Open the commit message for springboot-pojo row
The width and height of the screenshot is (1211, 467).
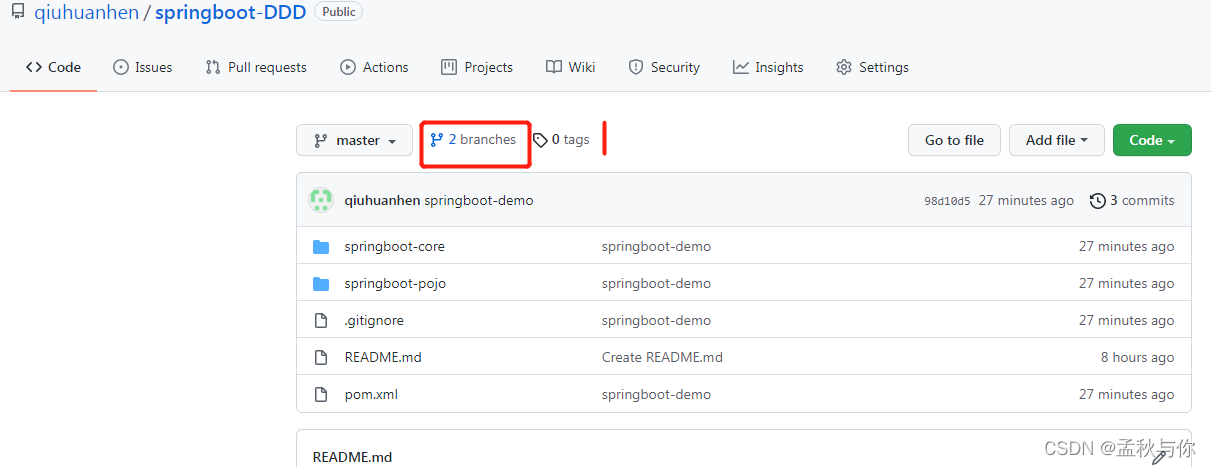[x=656, y=283]
